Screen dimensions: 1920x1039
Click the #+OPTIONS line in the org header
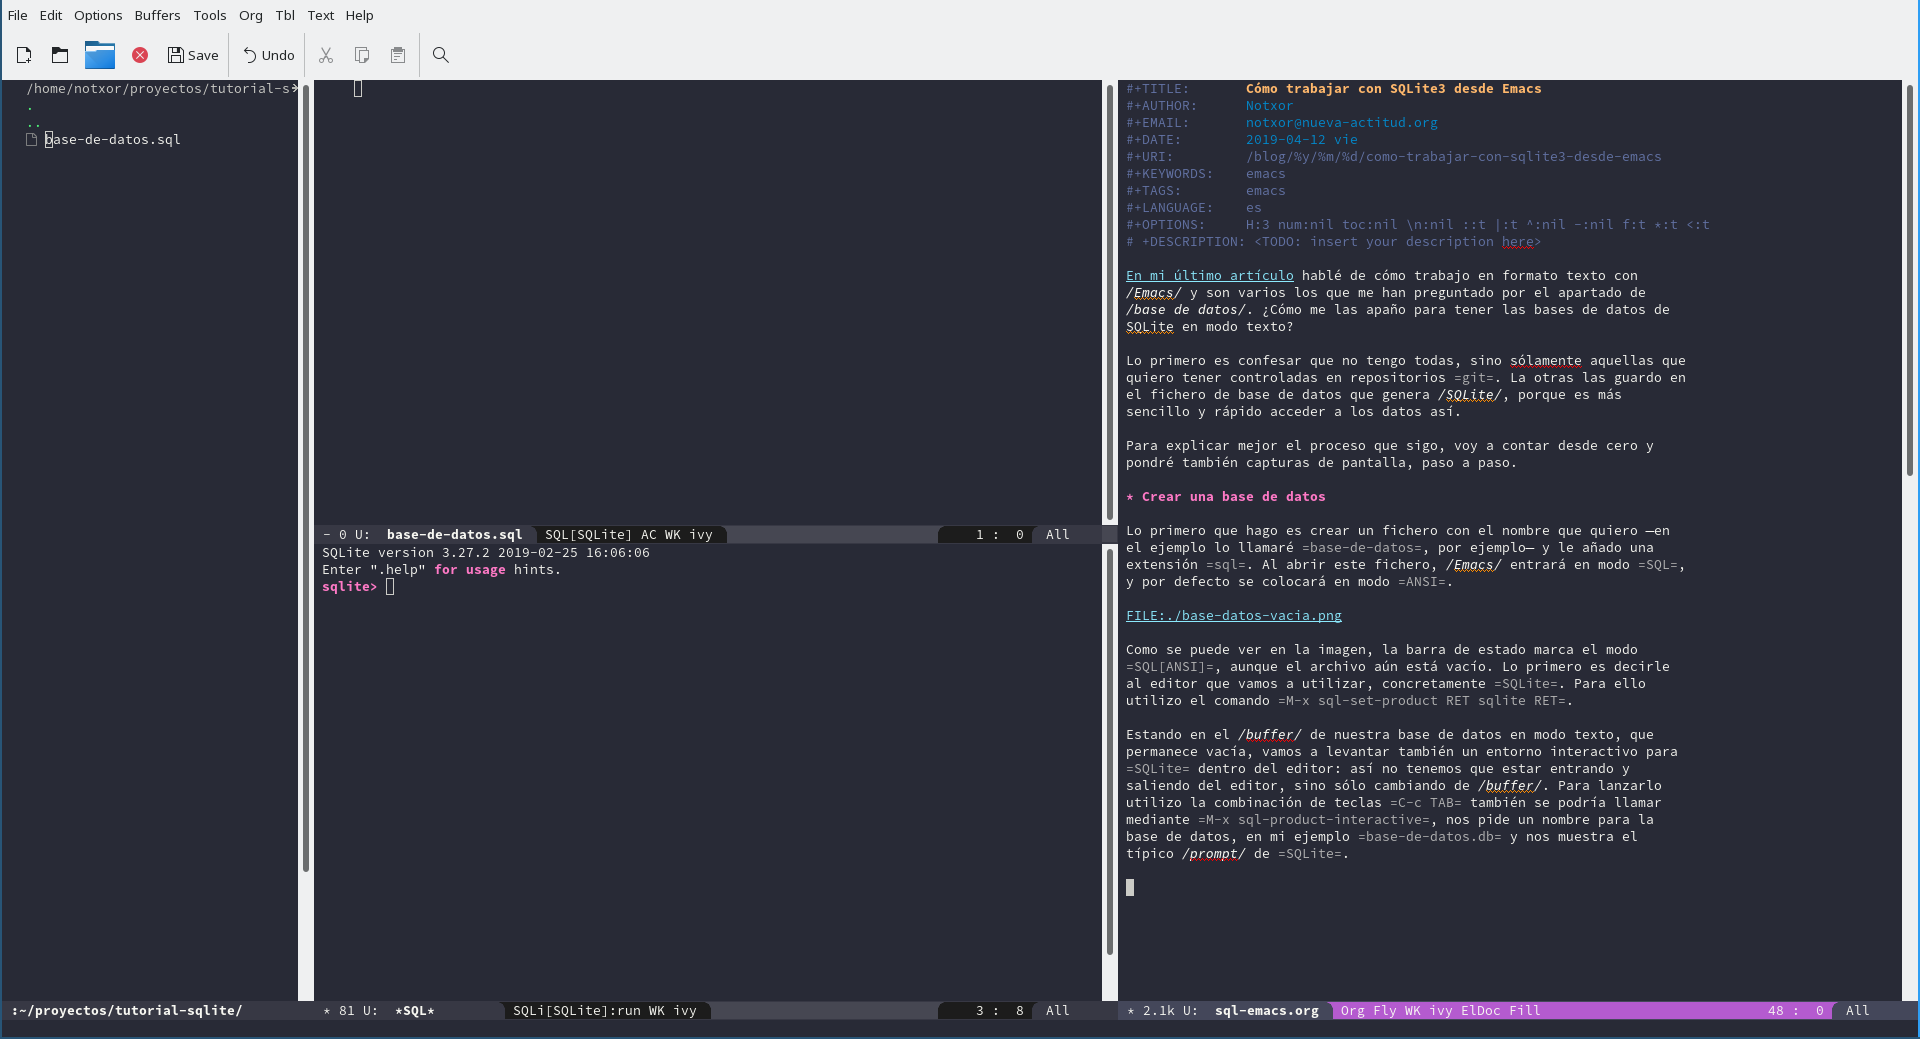[x=1418, y=225]
